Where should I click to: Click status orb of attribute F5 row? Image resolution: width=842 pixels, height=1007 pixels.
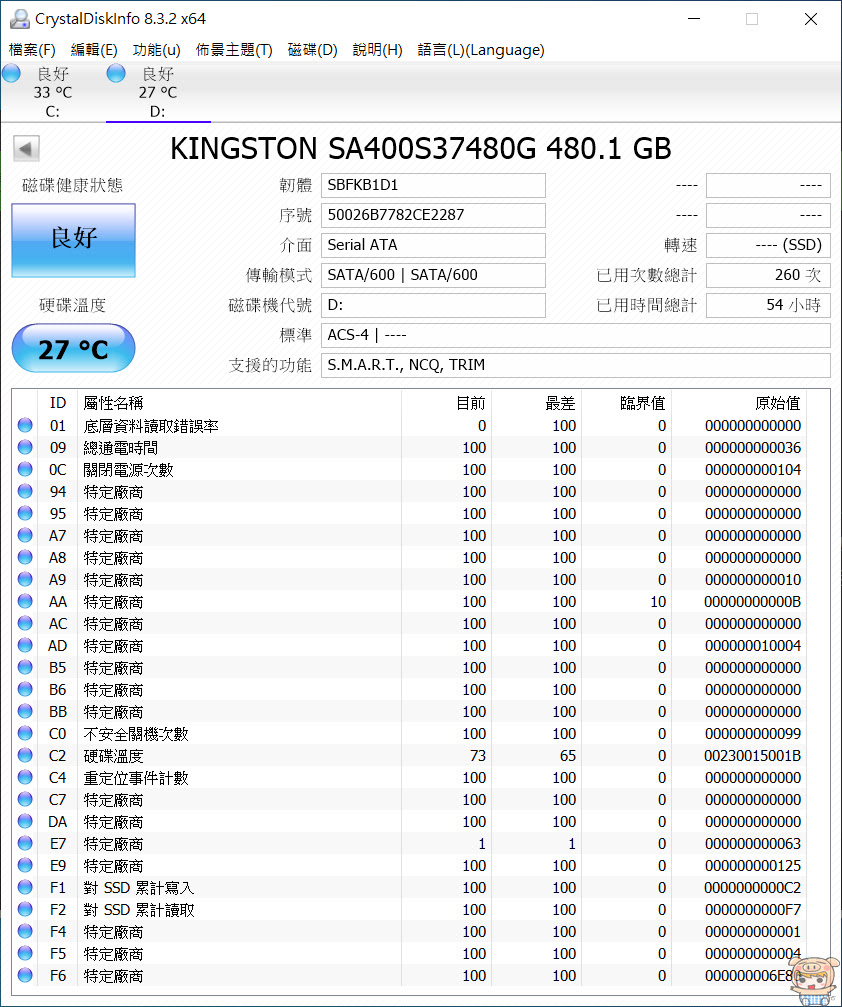click(25, 953)
